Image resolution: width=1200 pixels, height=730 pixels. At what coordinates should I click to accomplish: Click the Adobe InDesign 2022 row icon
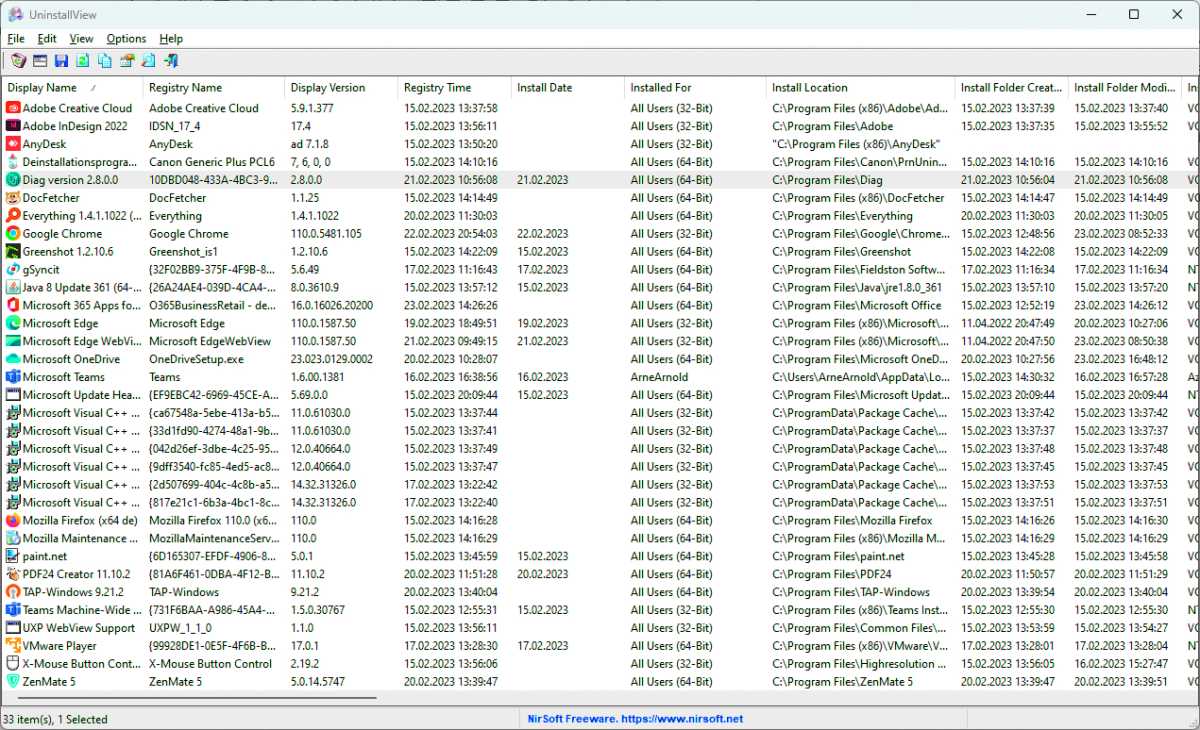[x=13, y=126]
